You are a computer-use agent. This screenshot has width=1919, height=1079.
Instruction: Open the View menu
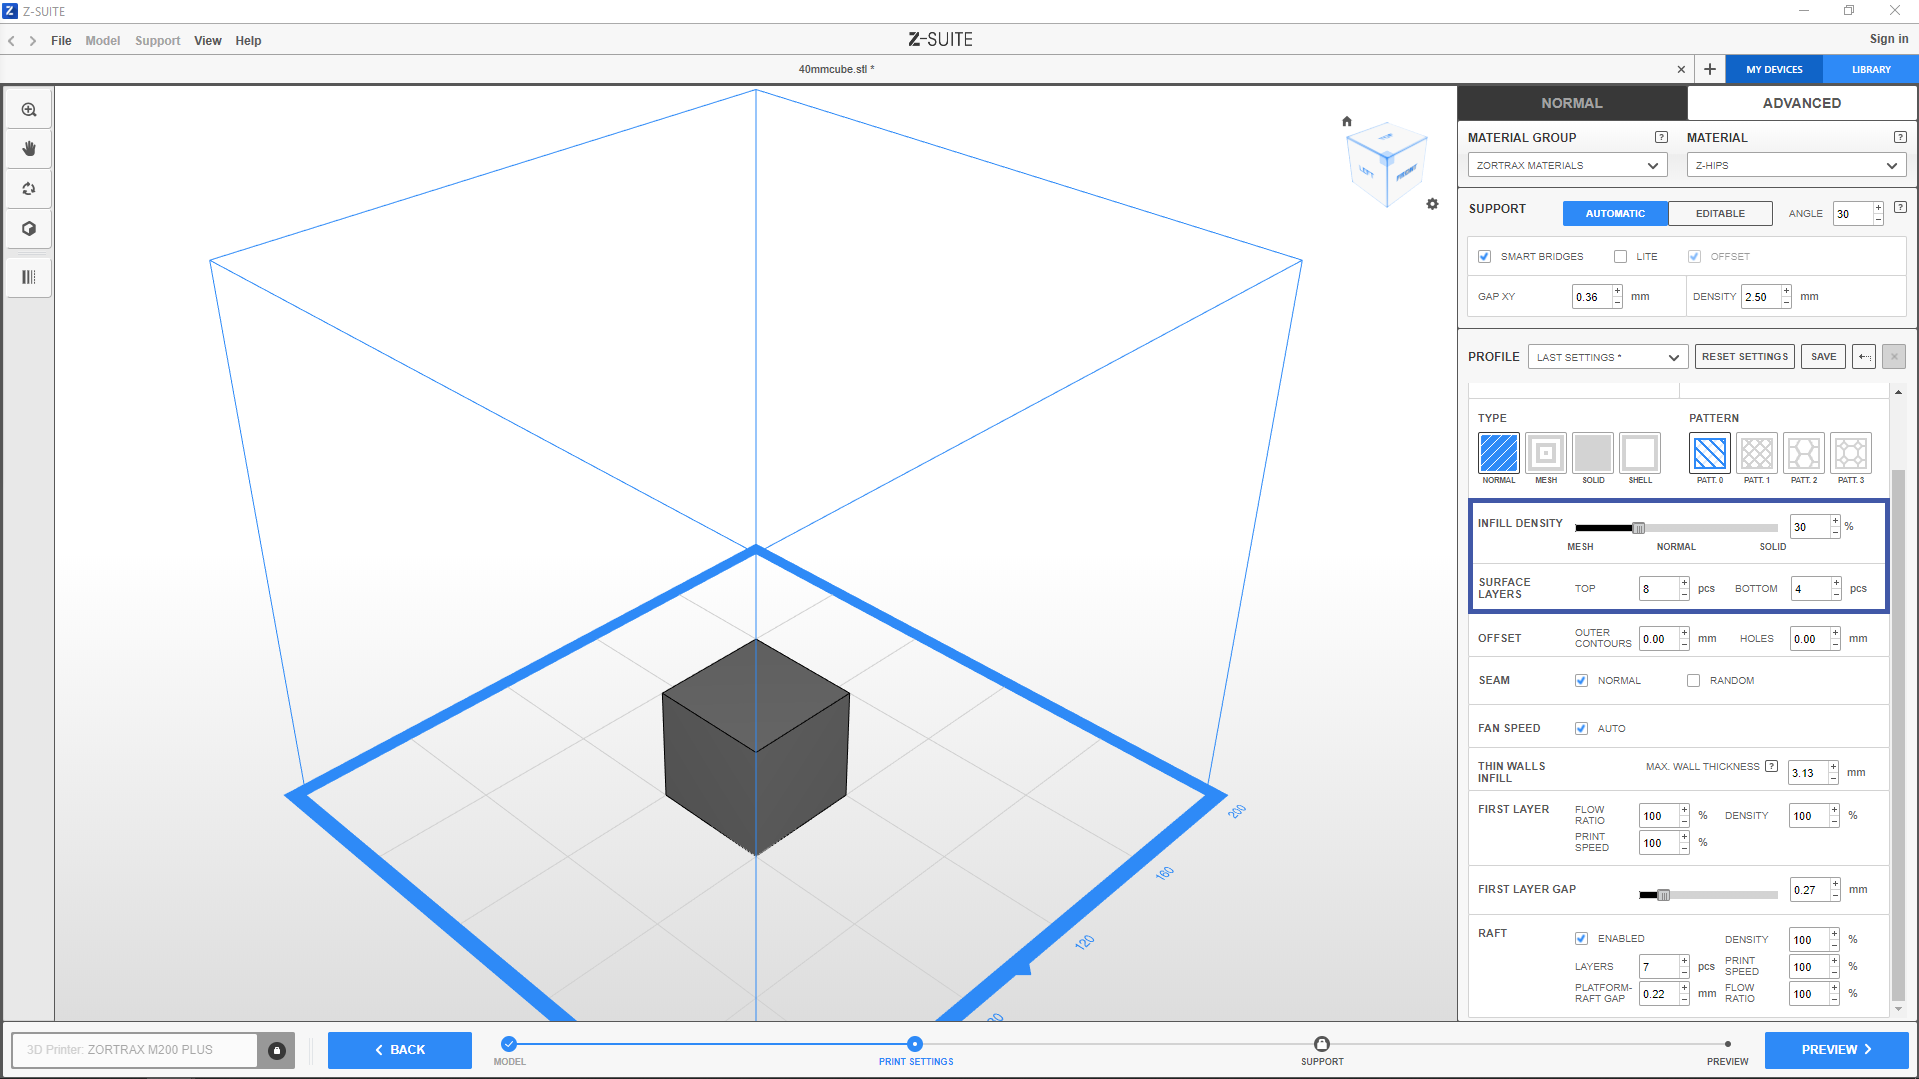click(207, 41)
